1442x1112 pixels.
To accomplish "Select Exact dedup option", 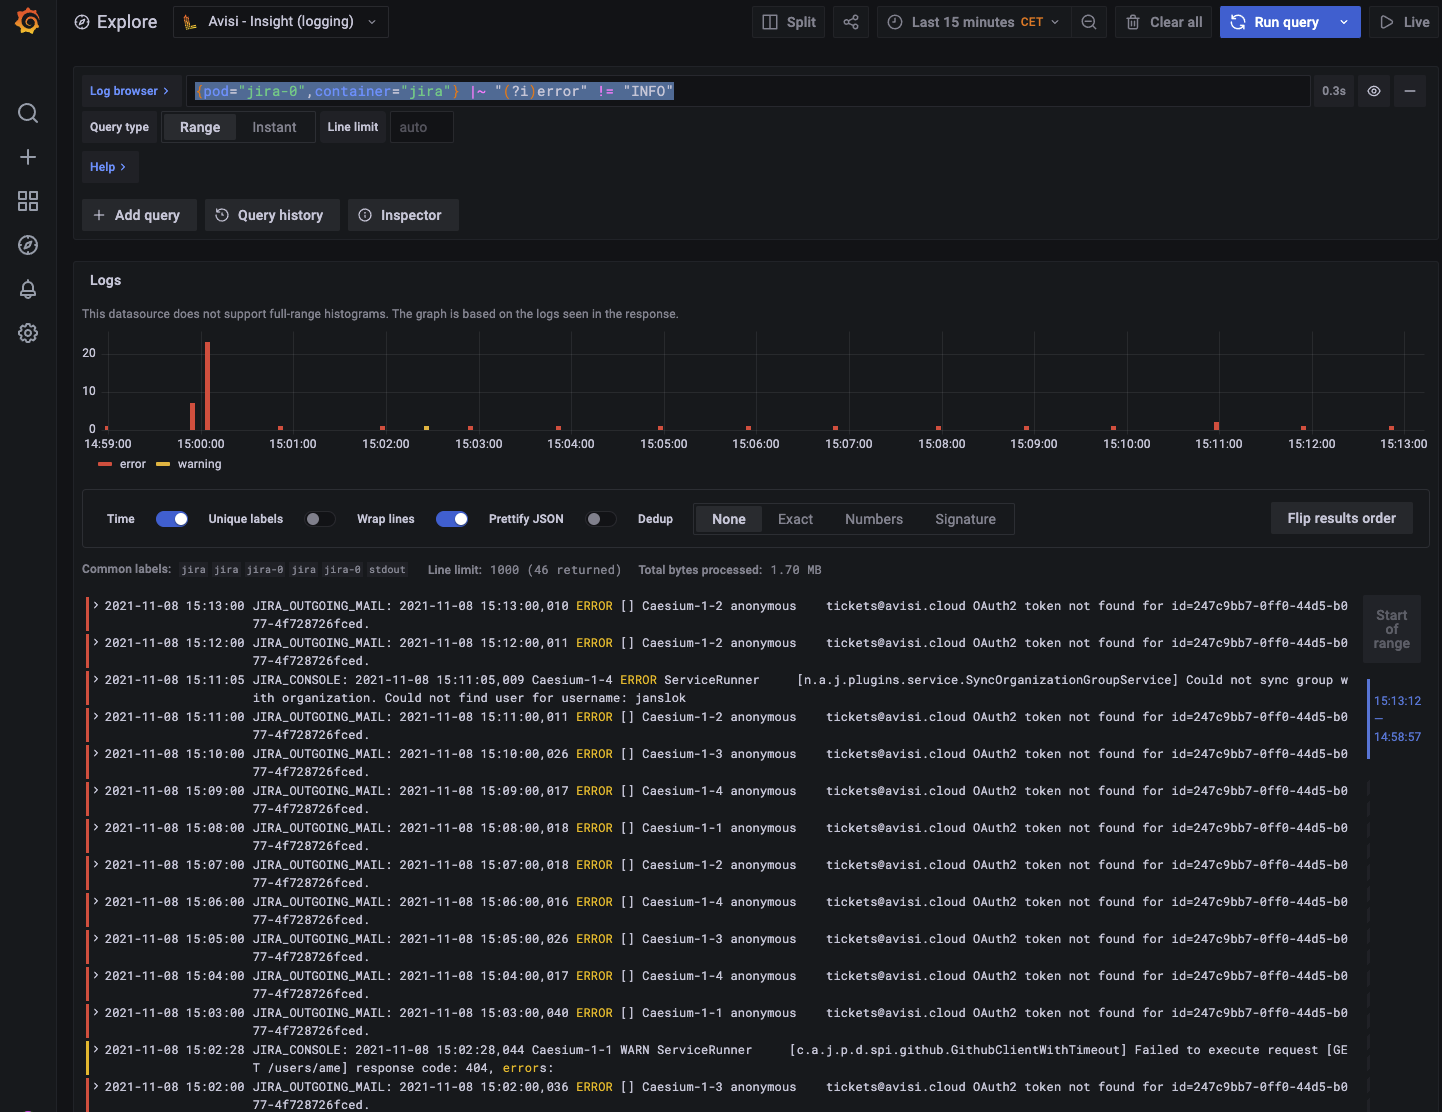I will coord(795,519).
